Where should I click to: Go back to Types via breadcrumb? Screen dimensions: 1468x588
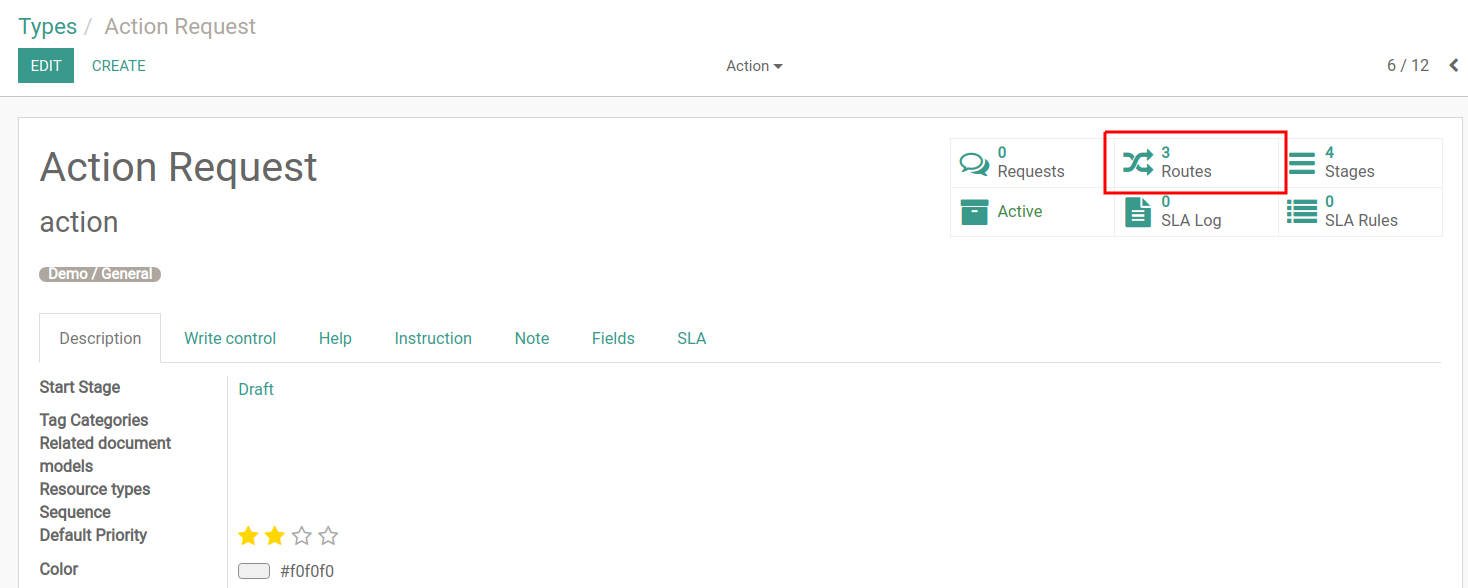(x=47, y=26)
